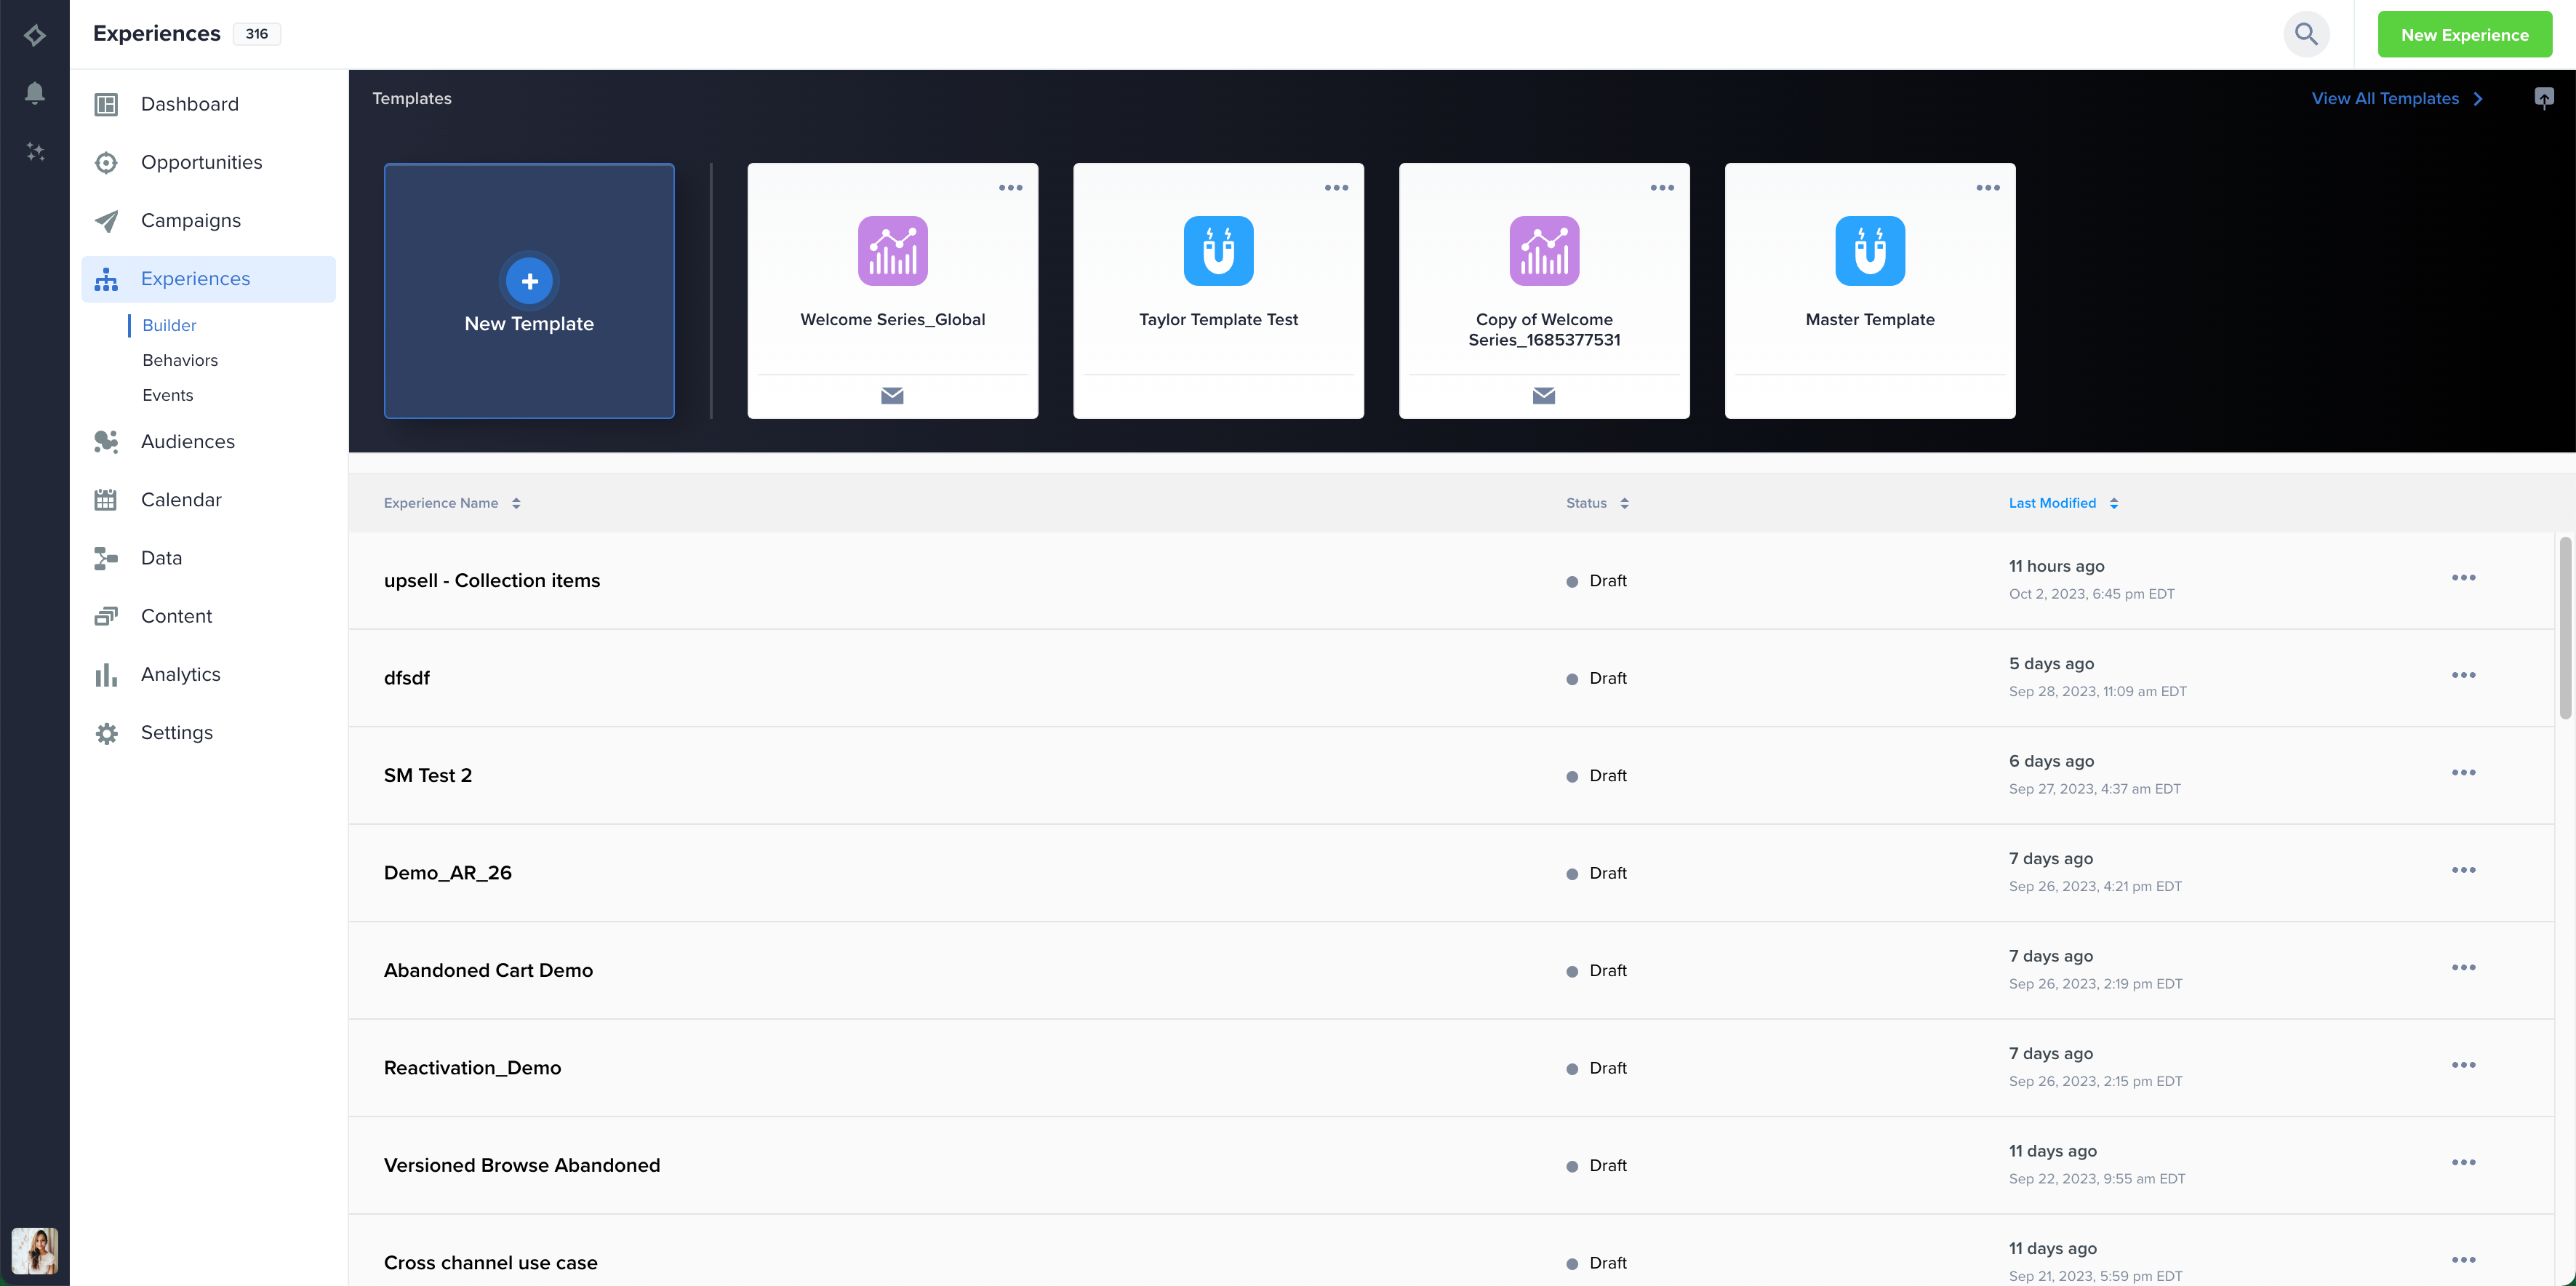Click the Welcome Series_Global chart icon
The width and height of the screenshot is (2576, 1286).
tap(892, 251)
